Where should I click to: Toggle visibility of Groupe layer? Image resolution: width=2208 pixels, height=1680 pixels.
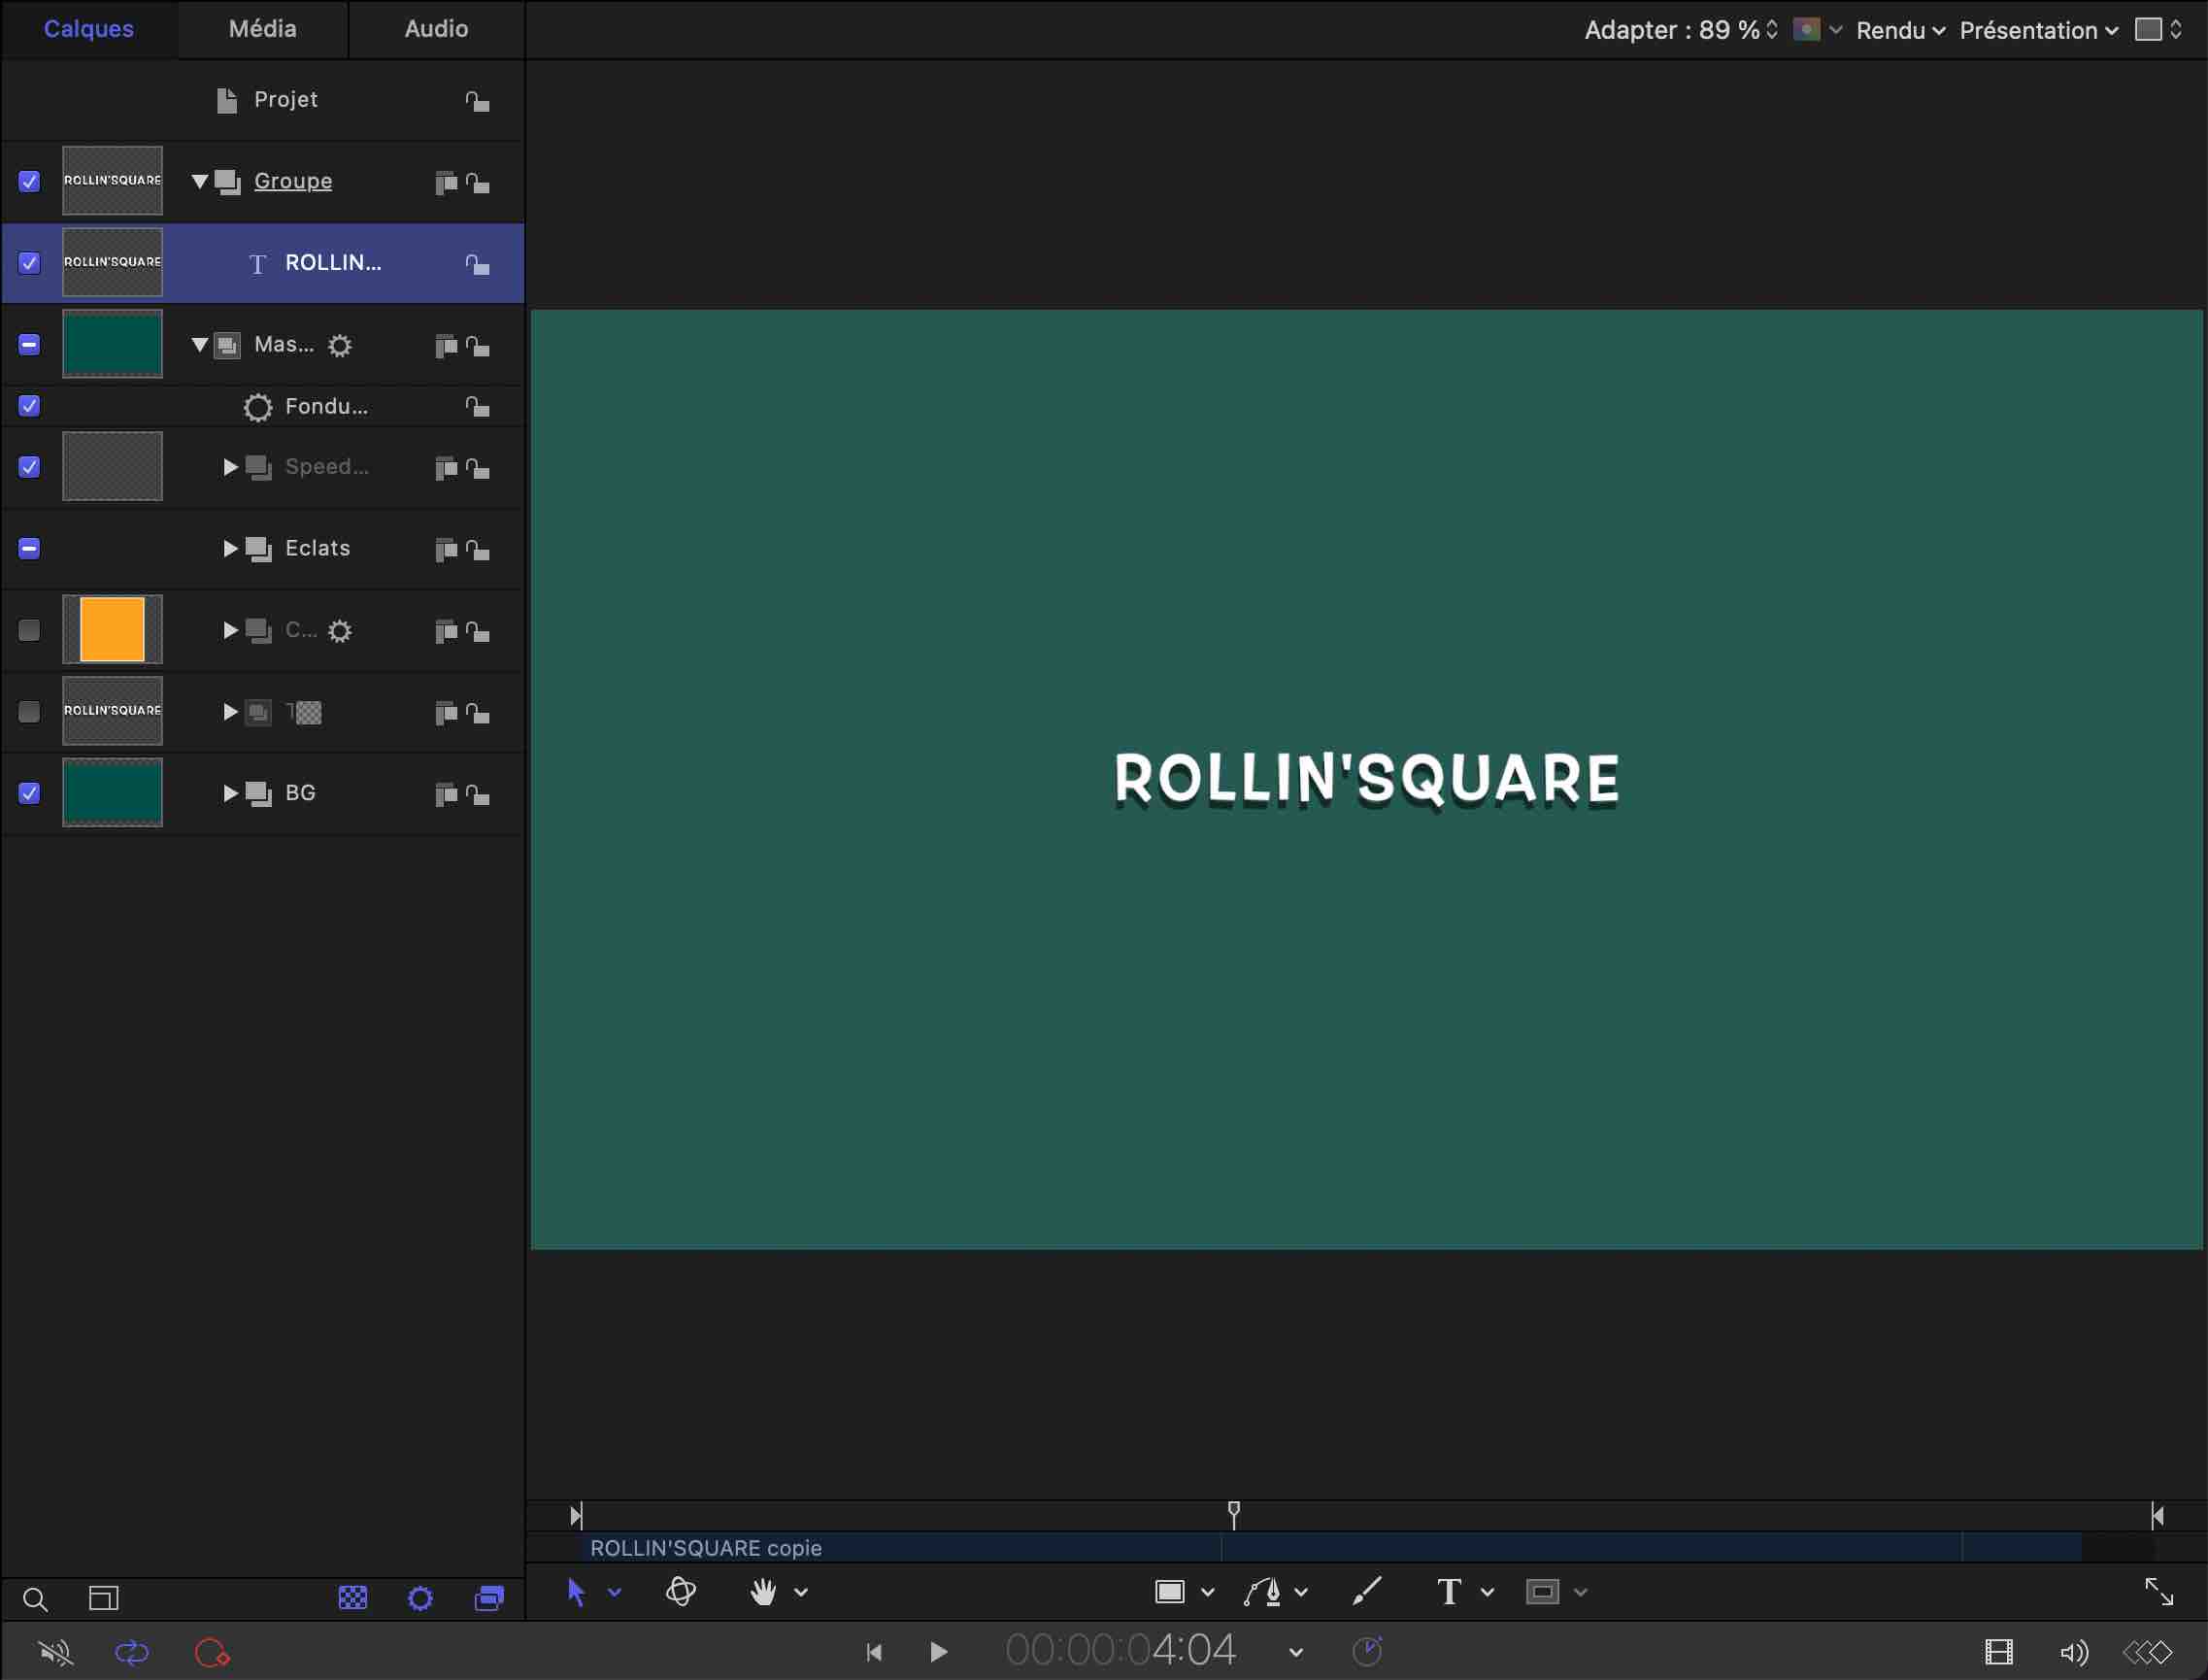[x=29, y=181]
